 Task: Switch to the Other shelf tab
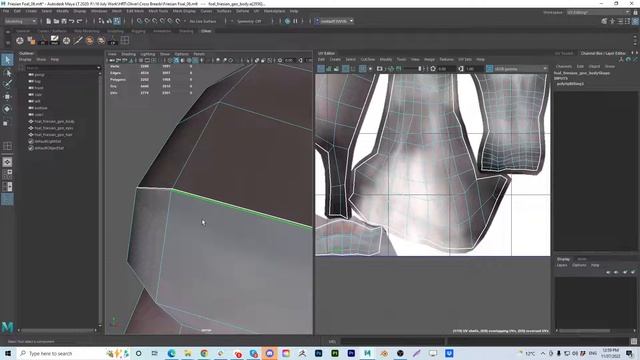coord(206,31)
